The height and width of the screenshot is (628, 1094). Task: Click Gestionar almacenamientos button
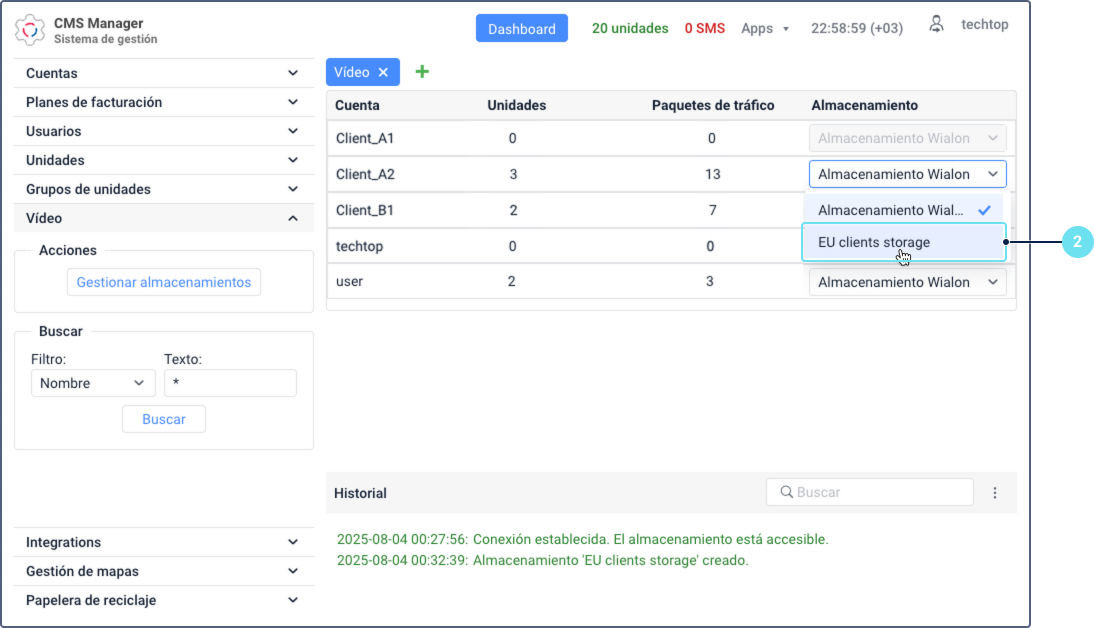click(x=164, y=282)
